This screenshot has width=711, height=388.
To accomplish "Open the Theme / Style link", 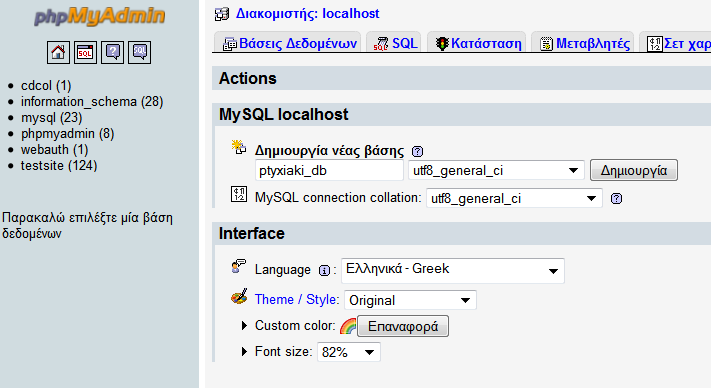I will [x=296, y=300].
